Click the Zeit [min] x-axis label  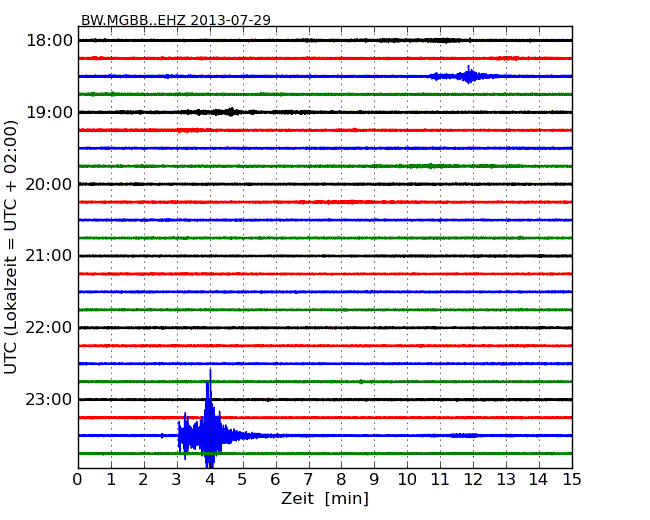(x=325, y=498)
